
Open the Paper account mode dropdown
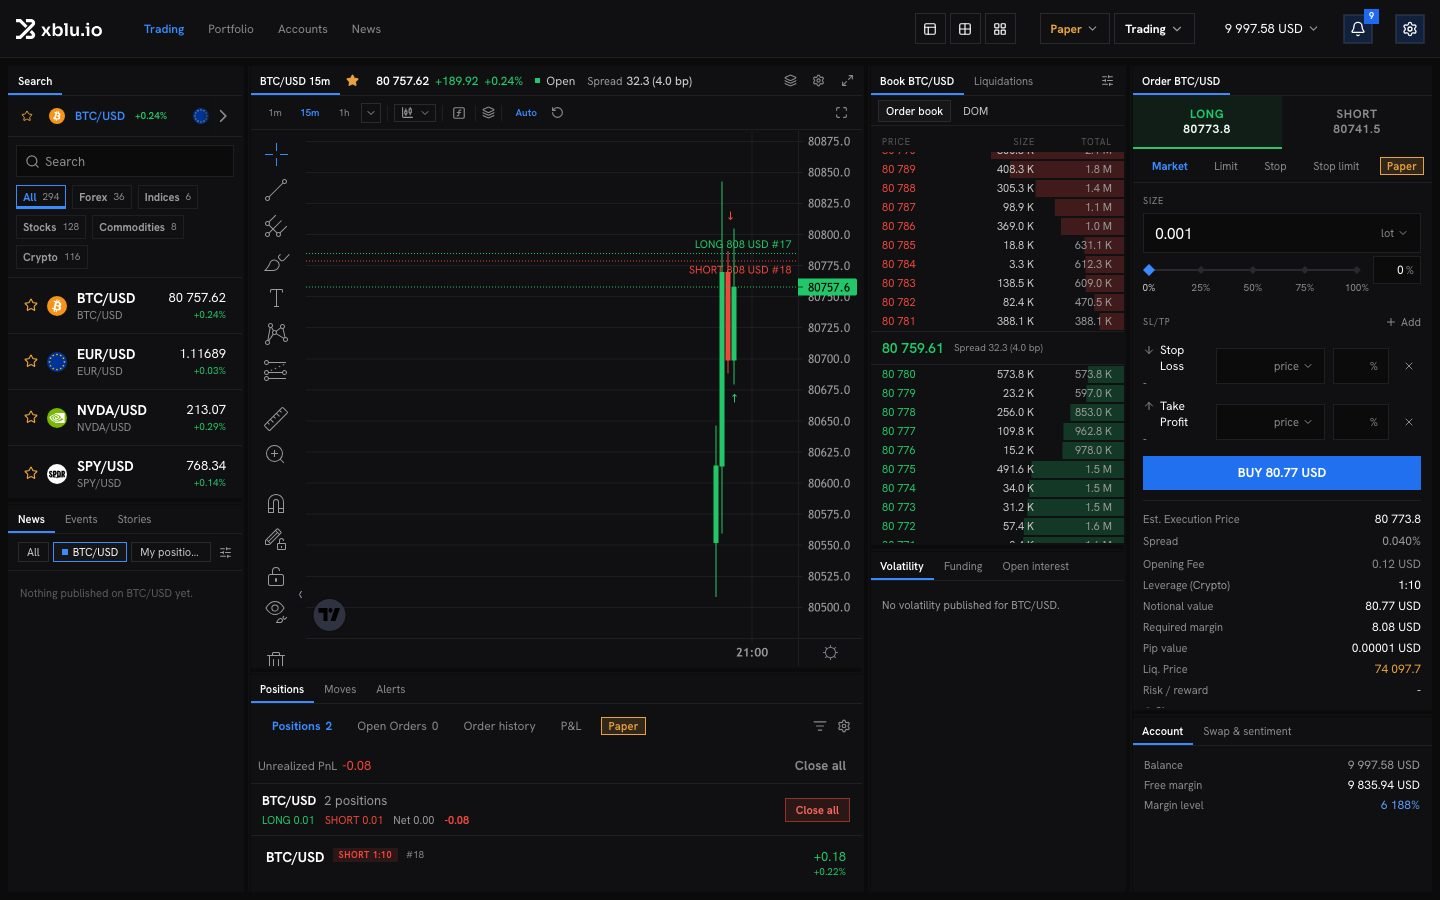coord(1073,29)
